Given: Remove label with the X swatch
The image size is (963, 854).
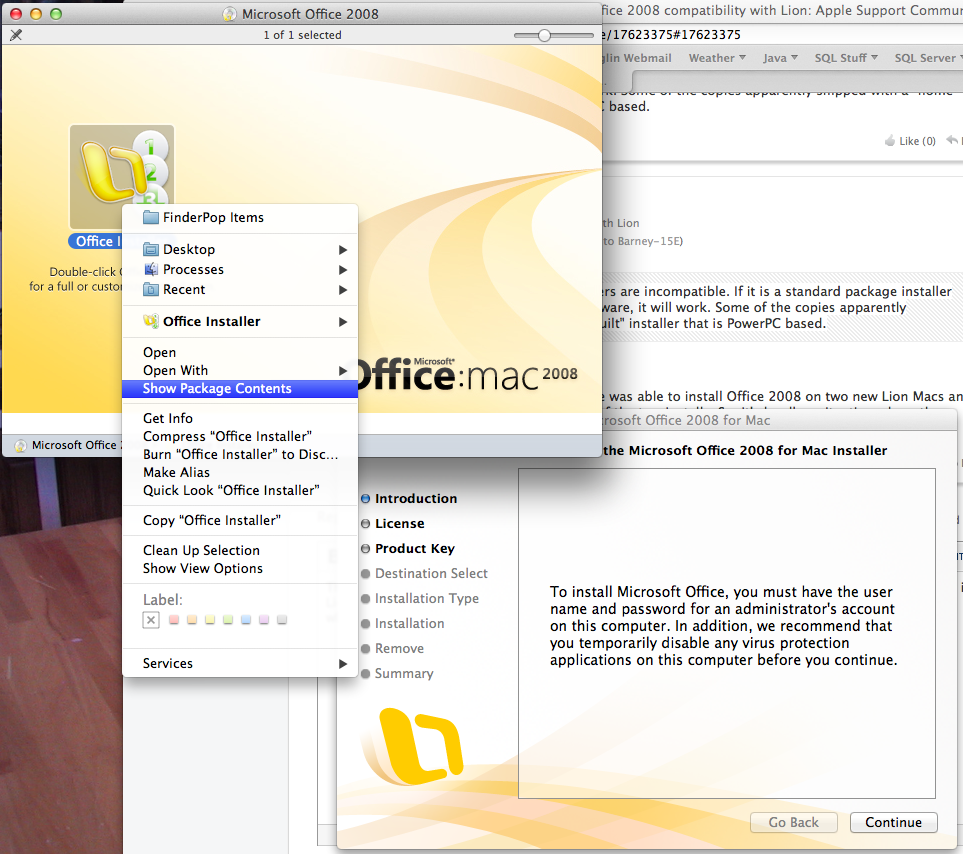Looking at the screenshot, I should pos(151,619).
